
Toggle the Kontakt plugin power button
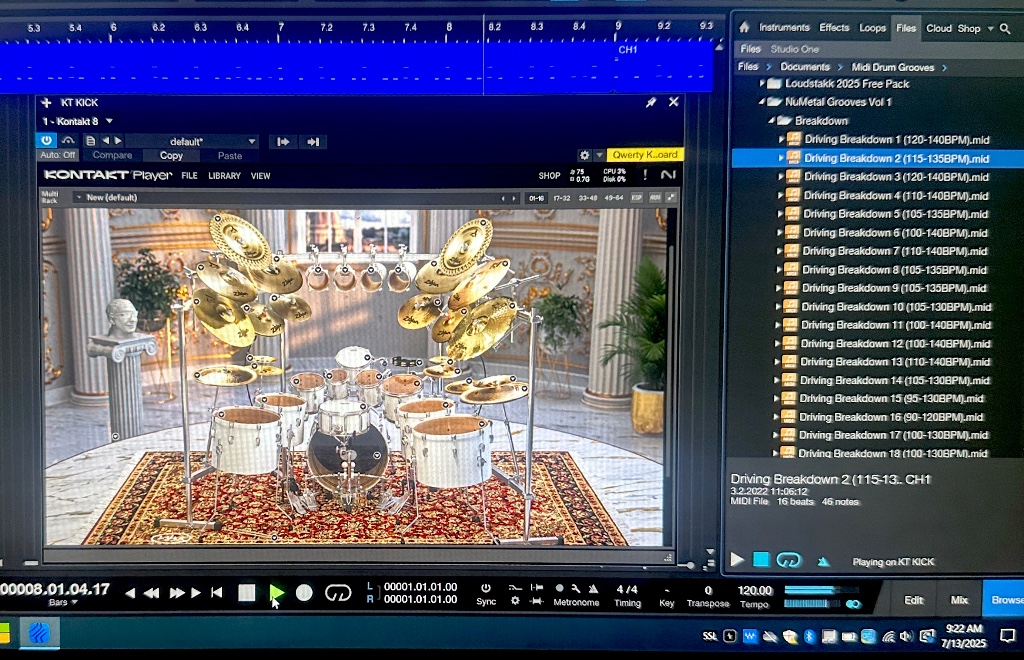(46, 140)
